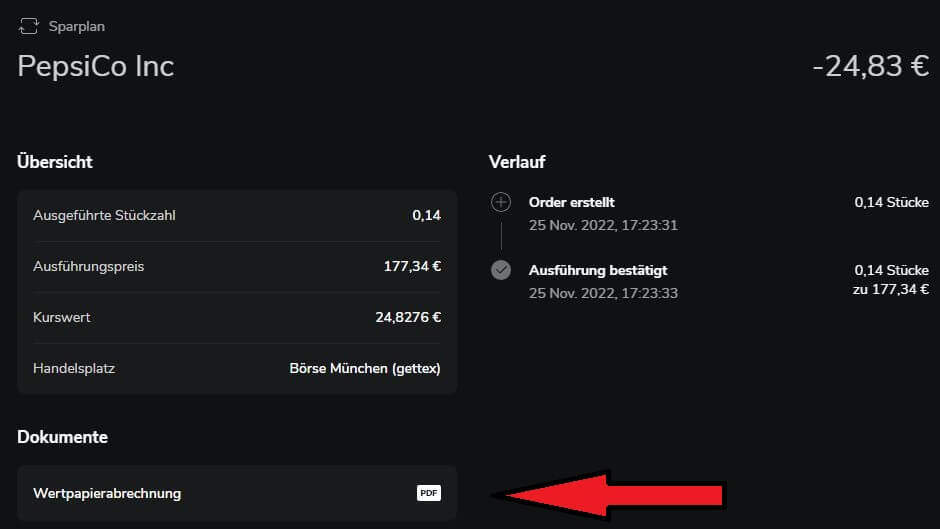
Task: Click the Order erstellt timeline entry
Action: click(x=572, y=203)
